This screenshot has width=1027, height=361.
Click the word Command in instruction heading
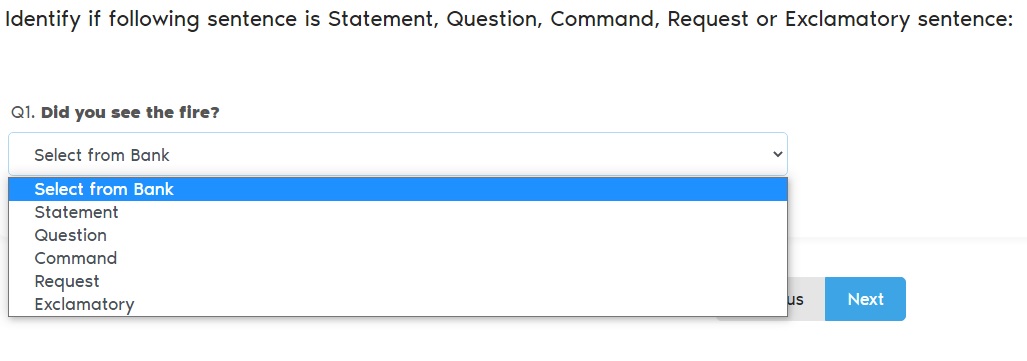pyautogui.click(x=603, y=19)
